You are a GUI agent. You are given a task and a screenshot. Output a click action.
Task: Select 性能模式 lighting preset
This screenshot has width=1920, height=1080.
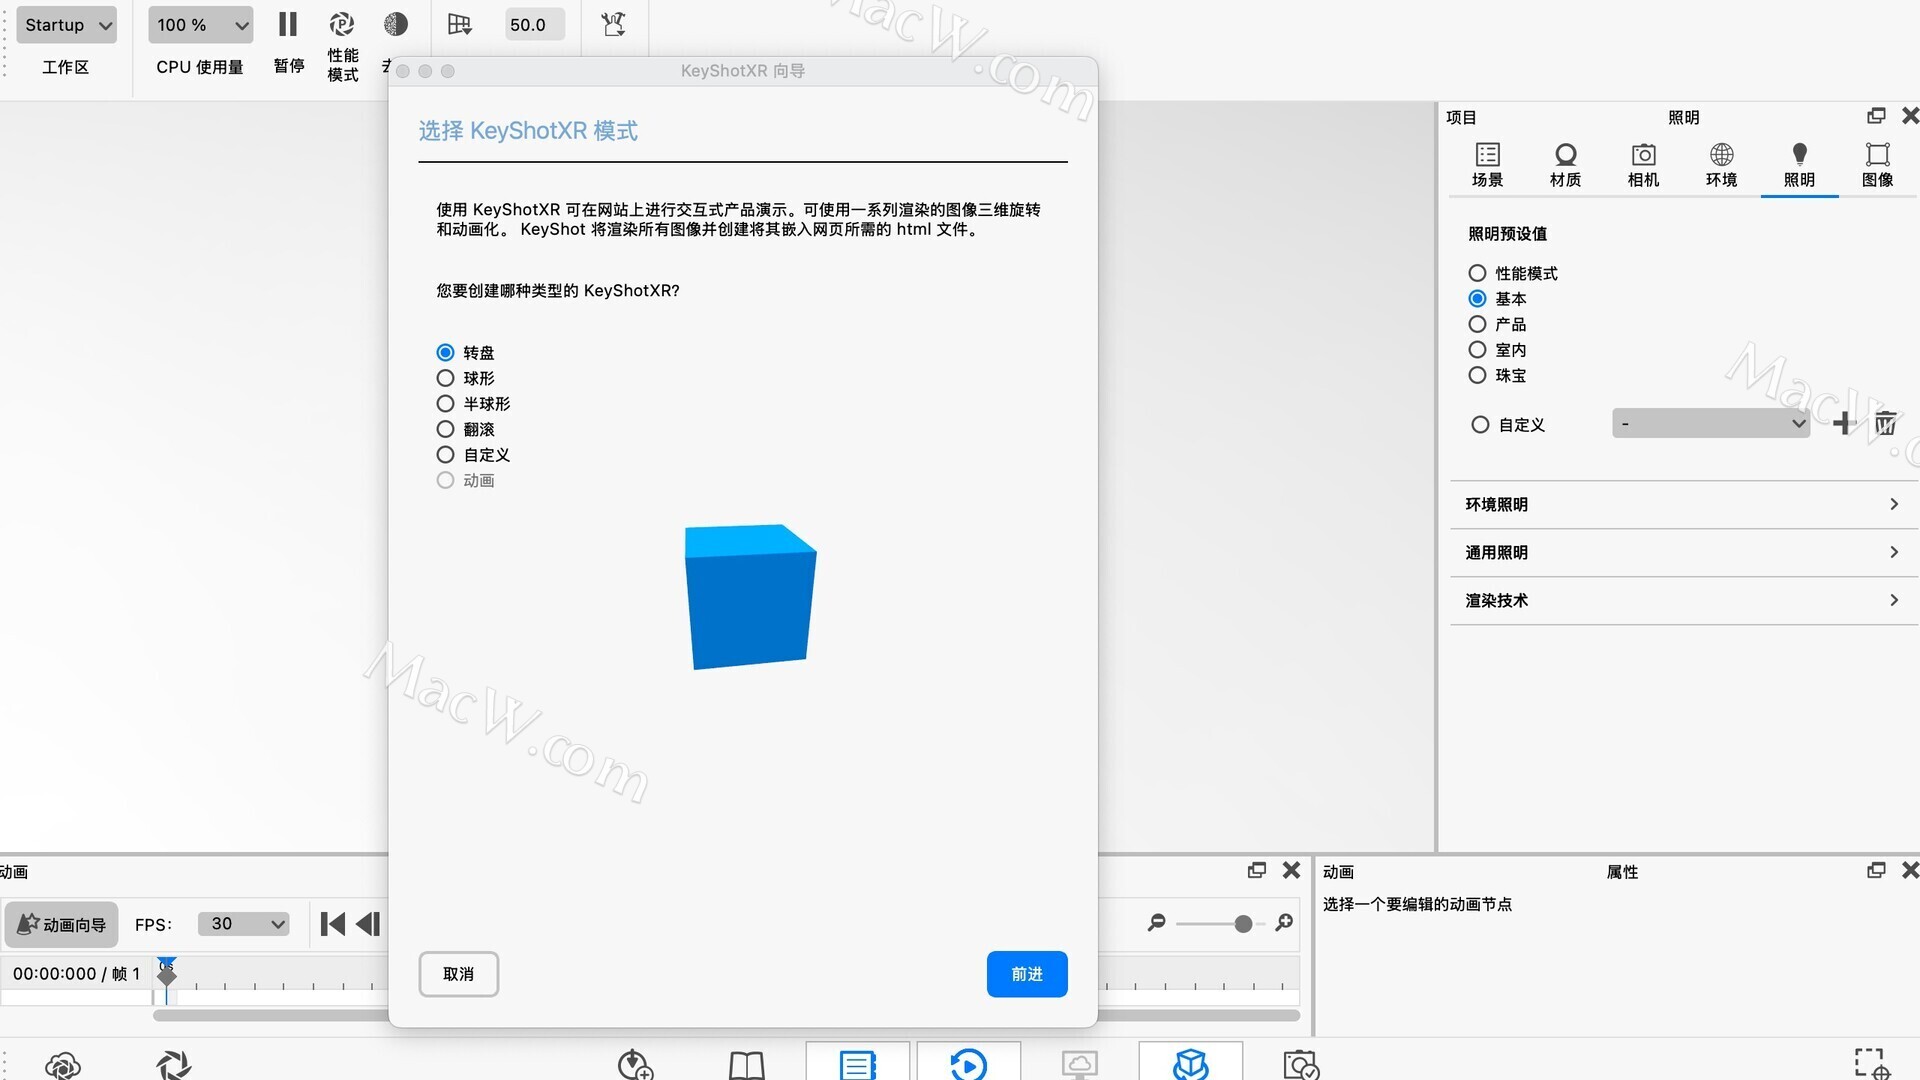[x=1477, y=273]
